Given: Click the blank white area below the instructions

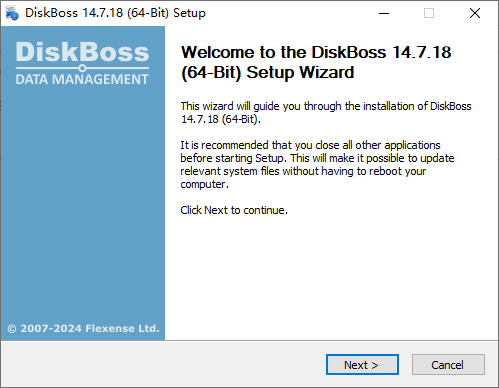Looking at the screenshot, I should (x=330, y=277).
